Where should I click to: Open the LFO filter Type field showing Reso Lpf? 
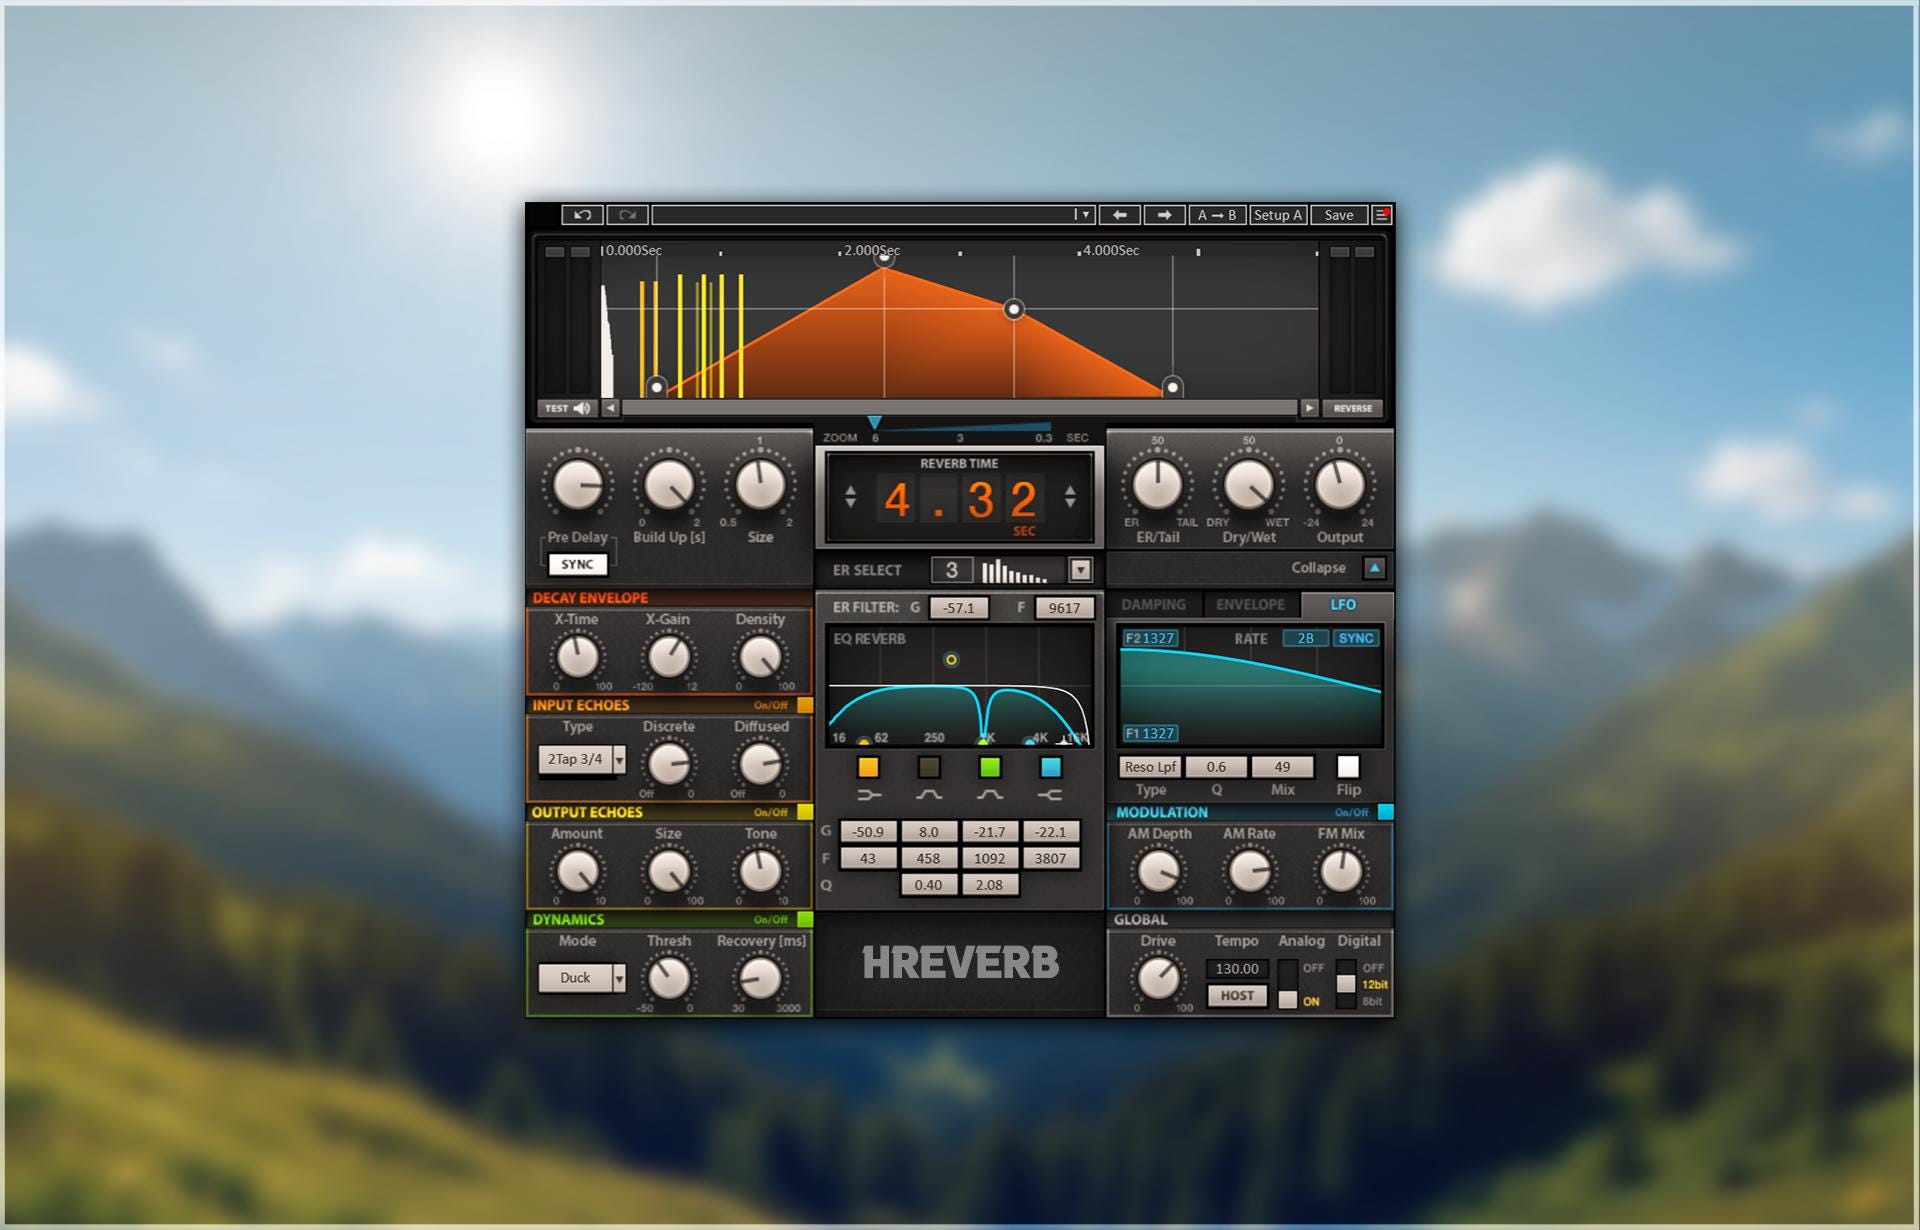[x=1150, y=767]
